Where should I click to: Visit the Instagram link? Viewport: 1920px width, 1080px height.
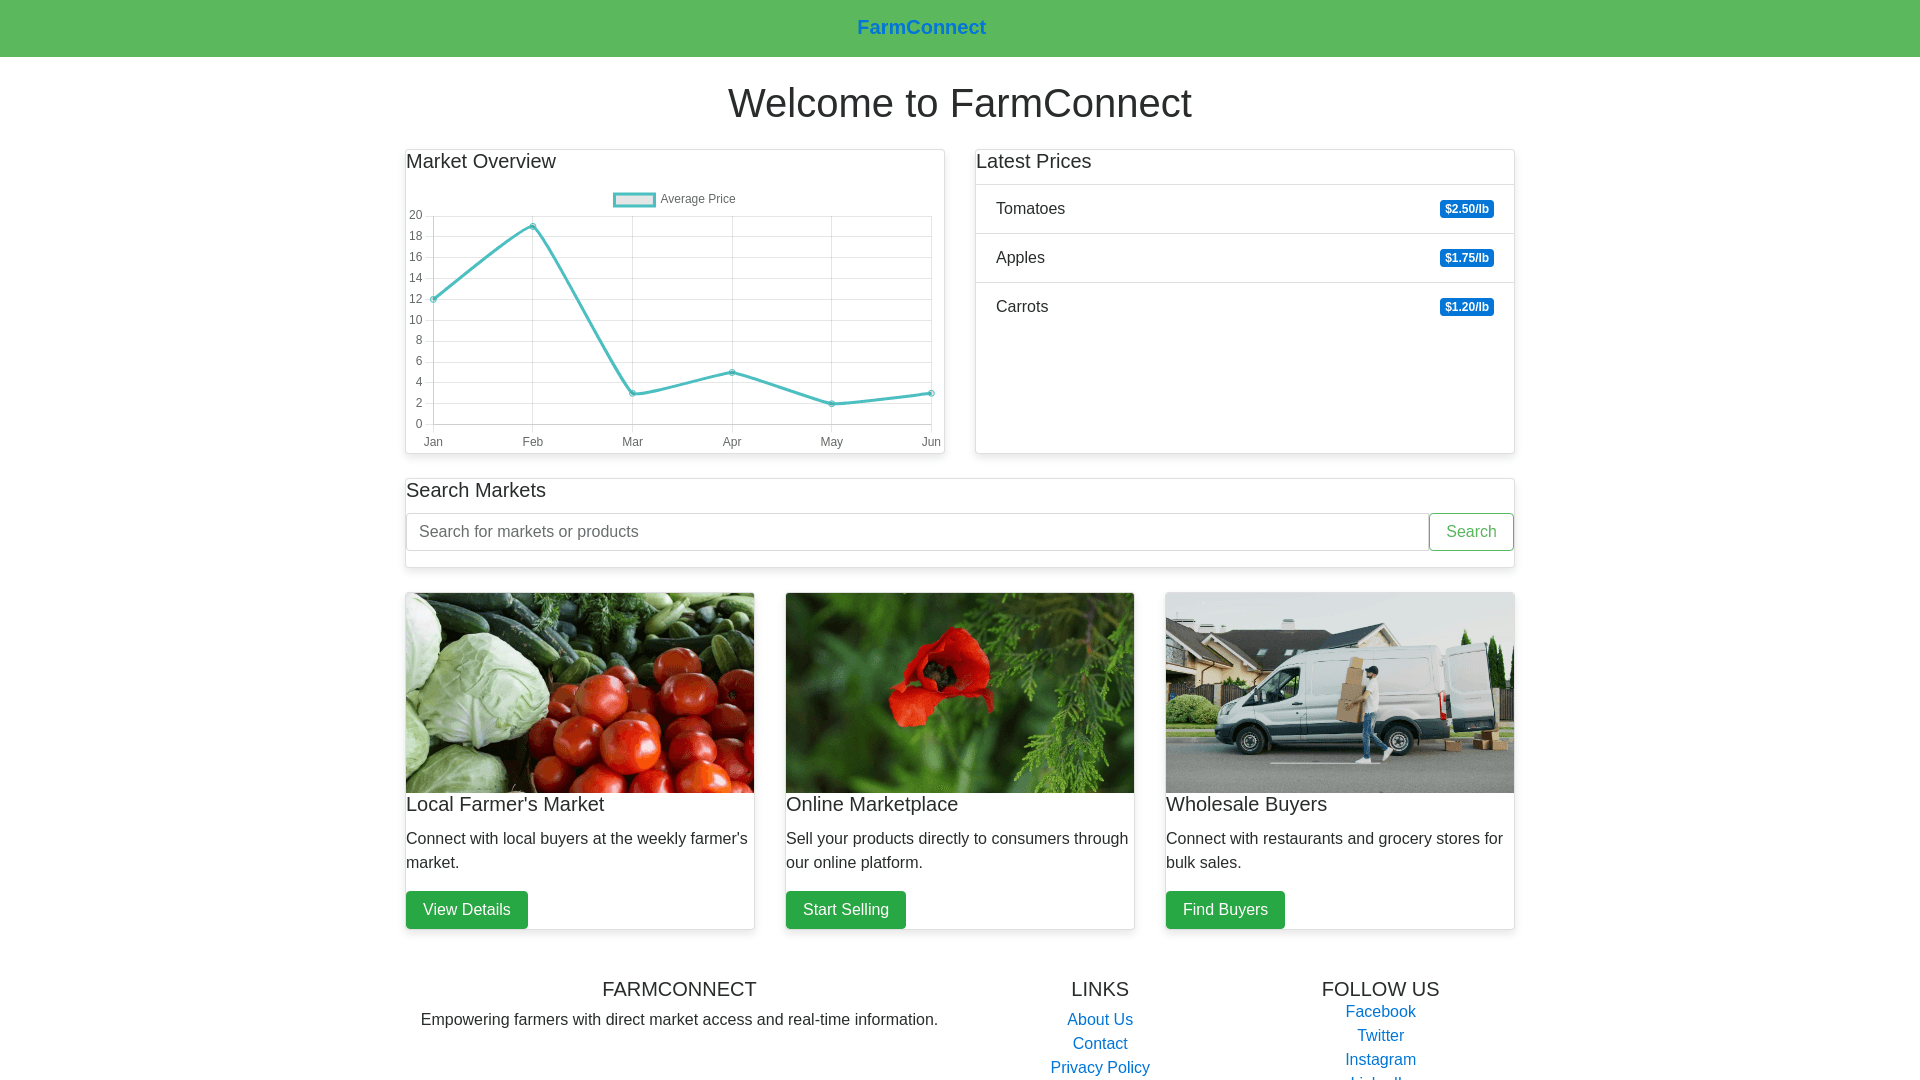point(1380,1060)
